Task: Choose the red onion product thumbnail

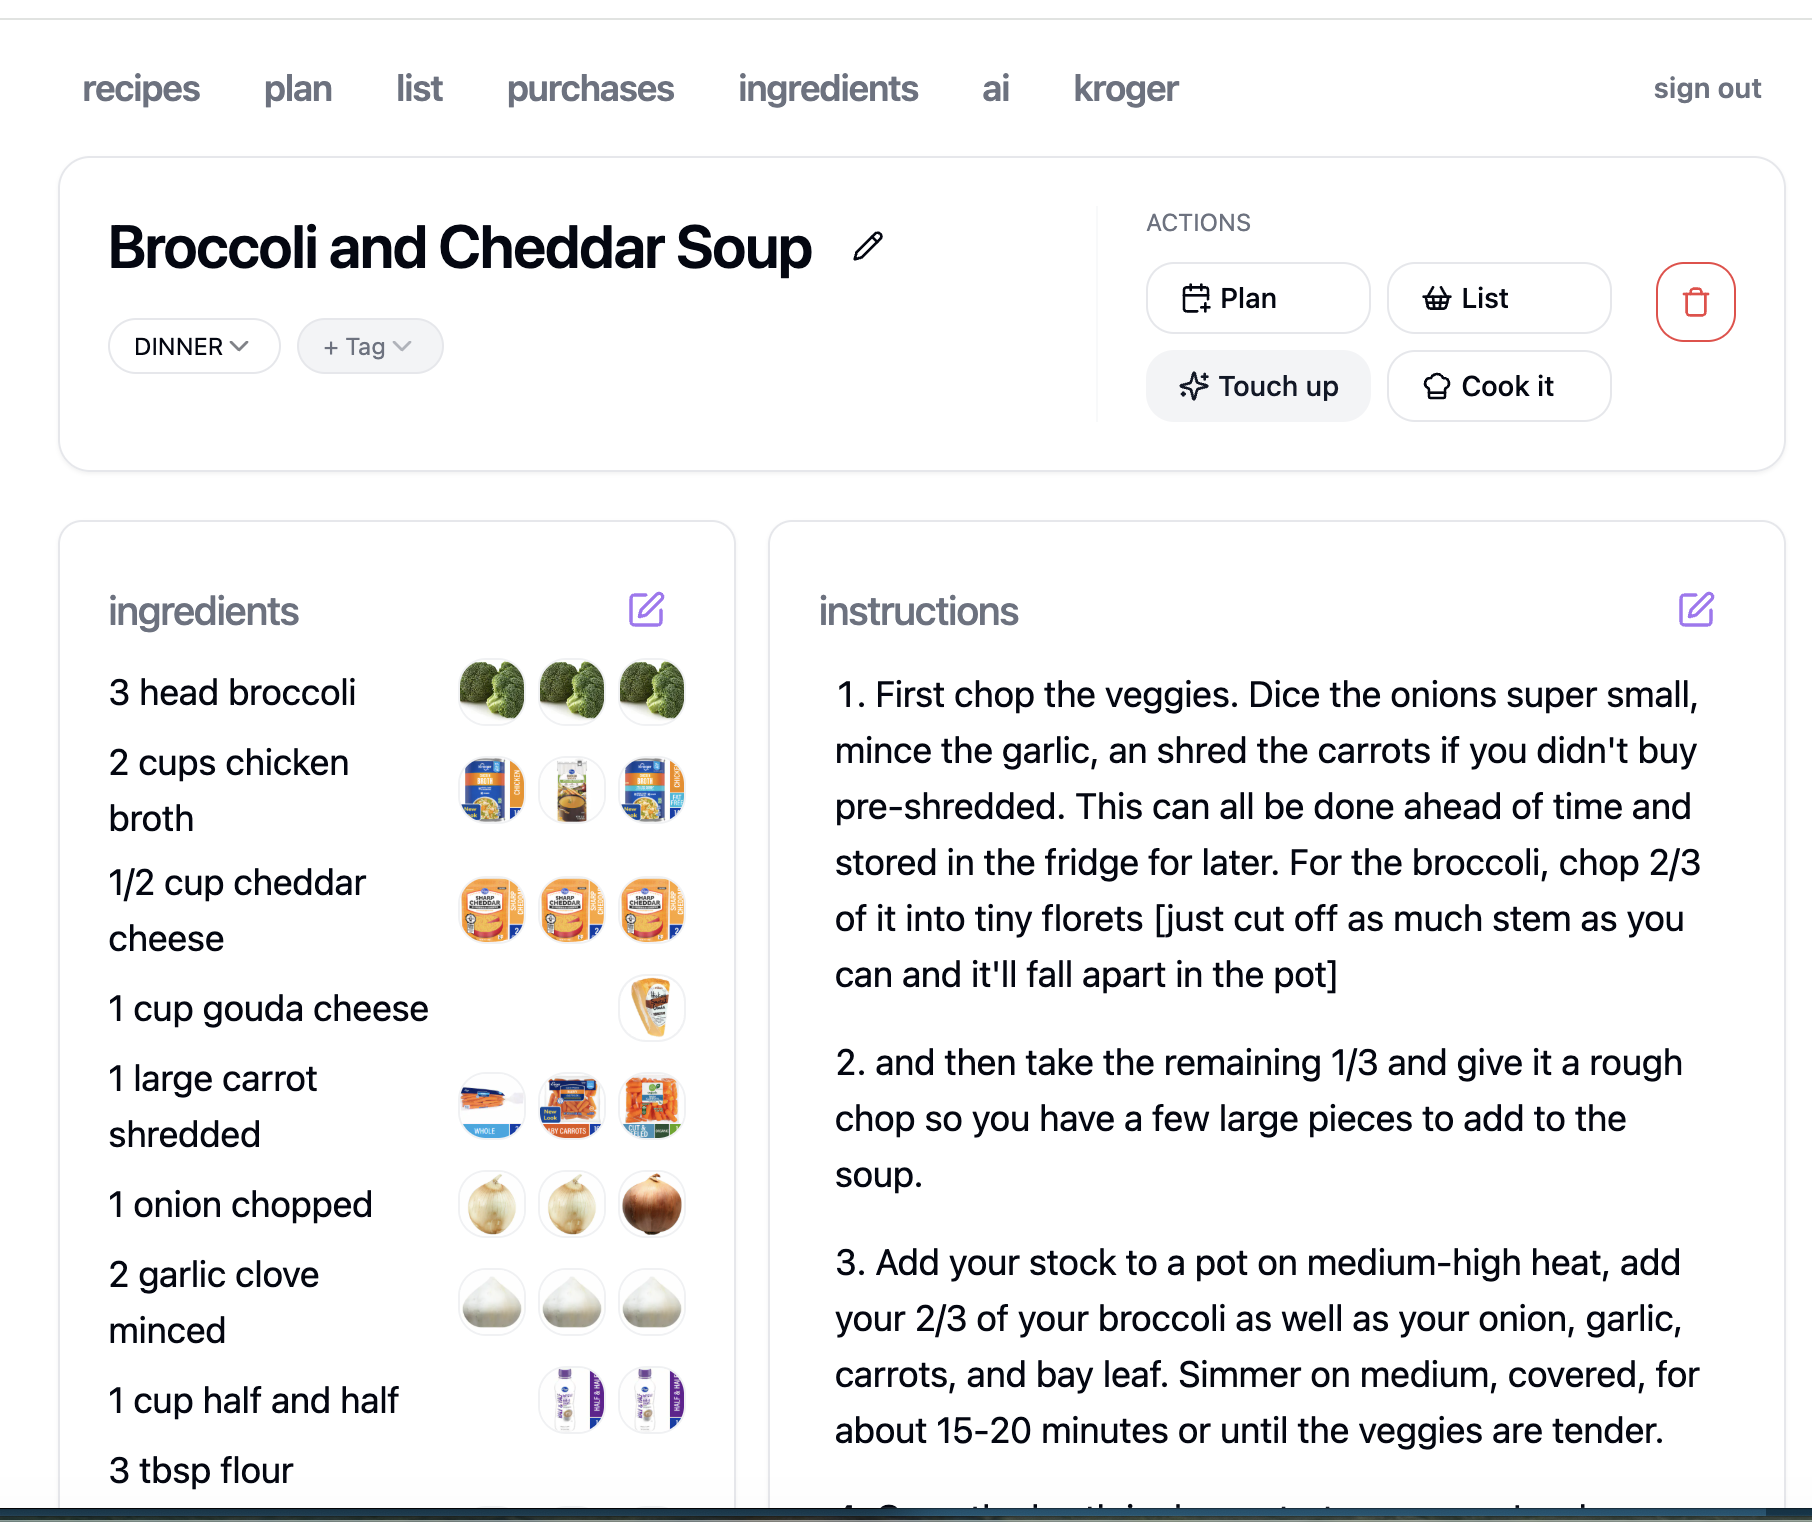Action: coord(652,1204)
